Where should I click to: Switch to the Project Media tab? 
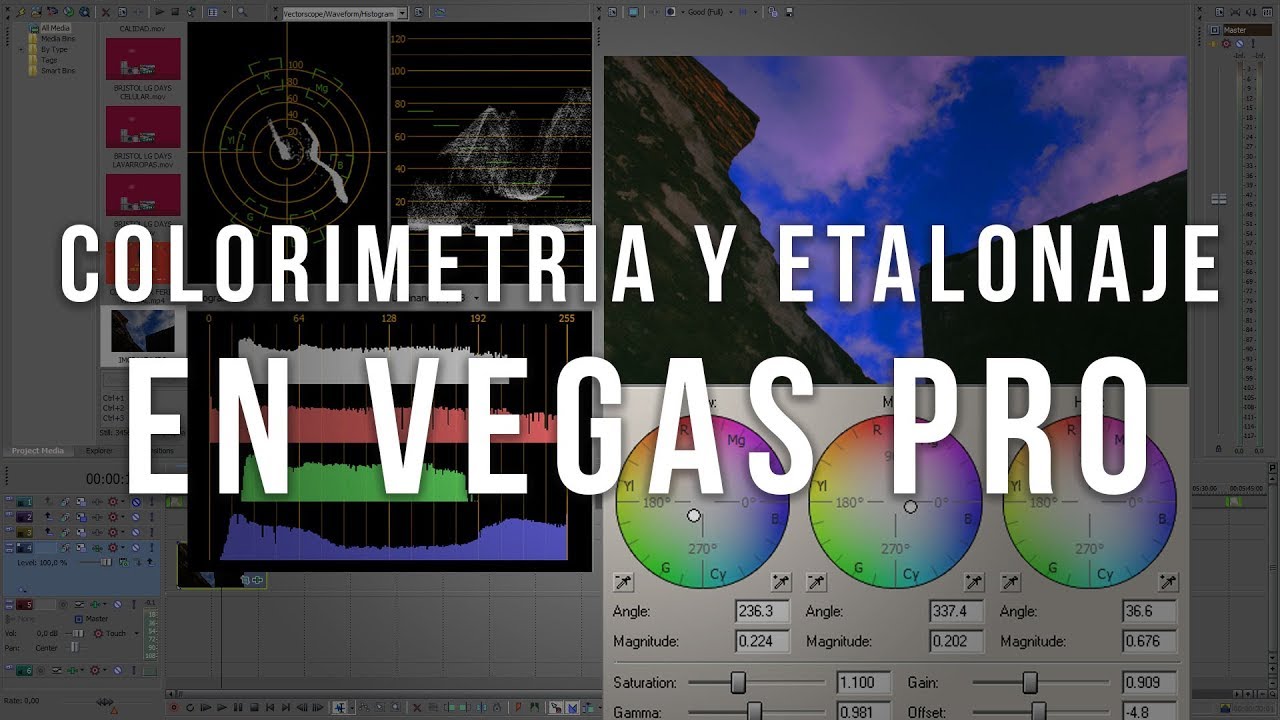[x=38, y=451]
